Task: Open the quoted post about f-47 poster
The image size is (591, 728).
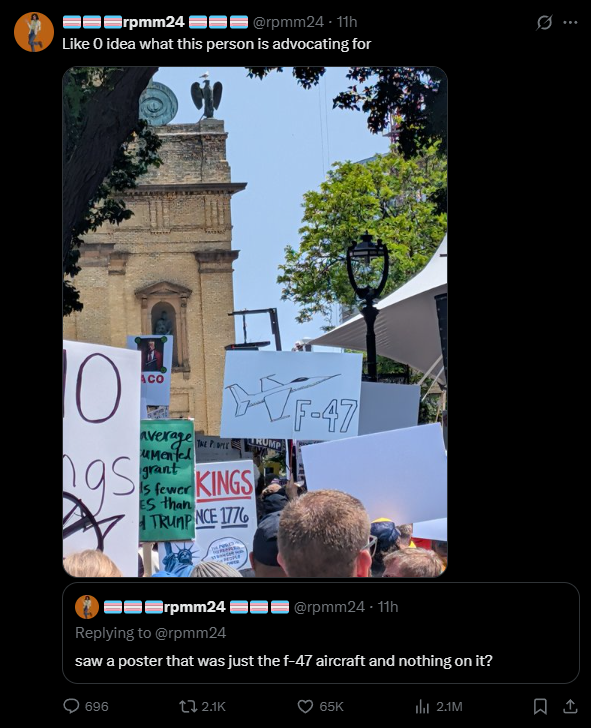Action: (321, 633)
